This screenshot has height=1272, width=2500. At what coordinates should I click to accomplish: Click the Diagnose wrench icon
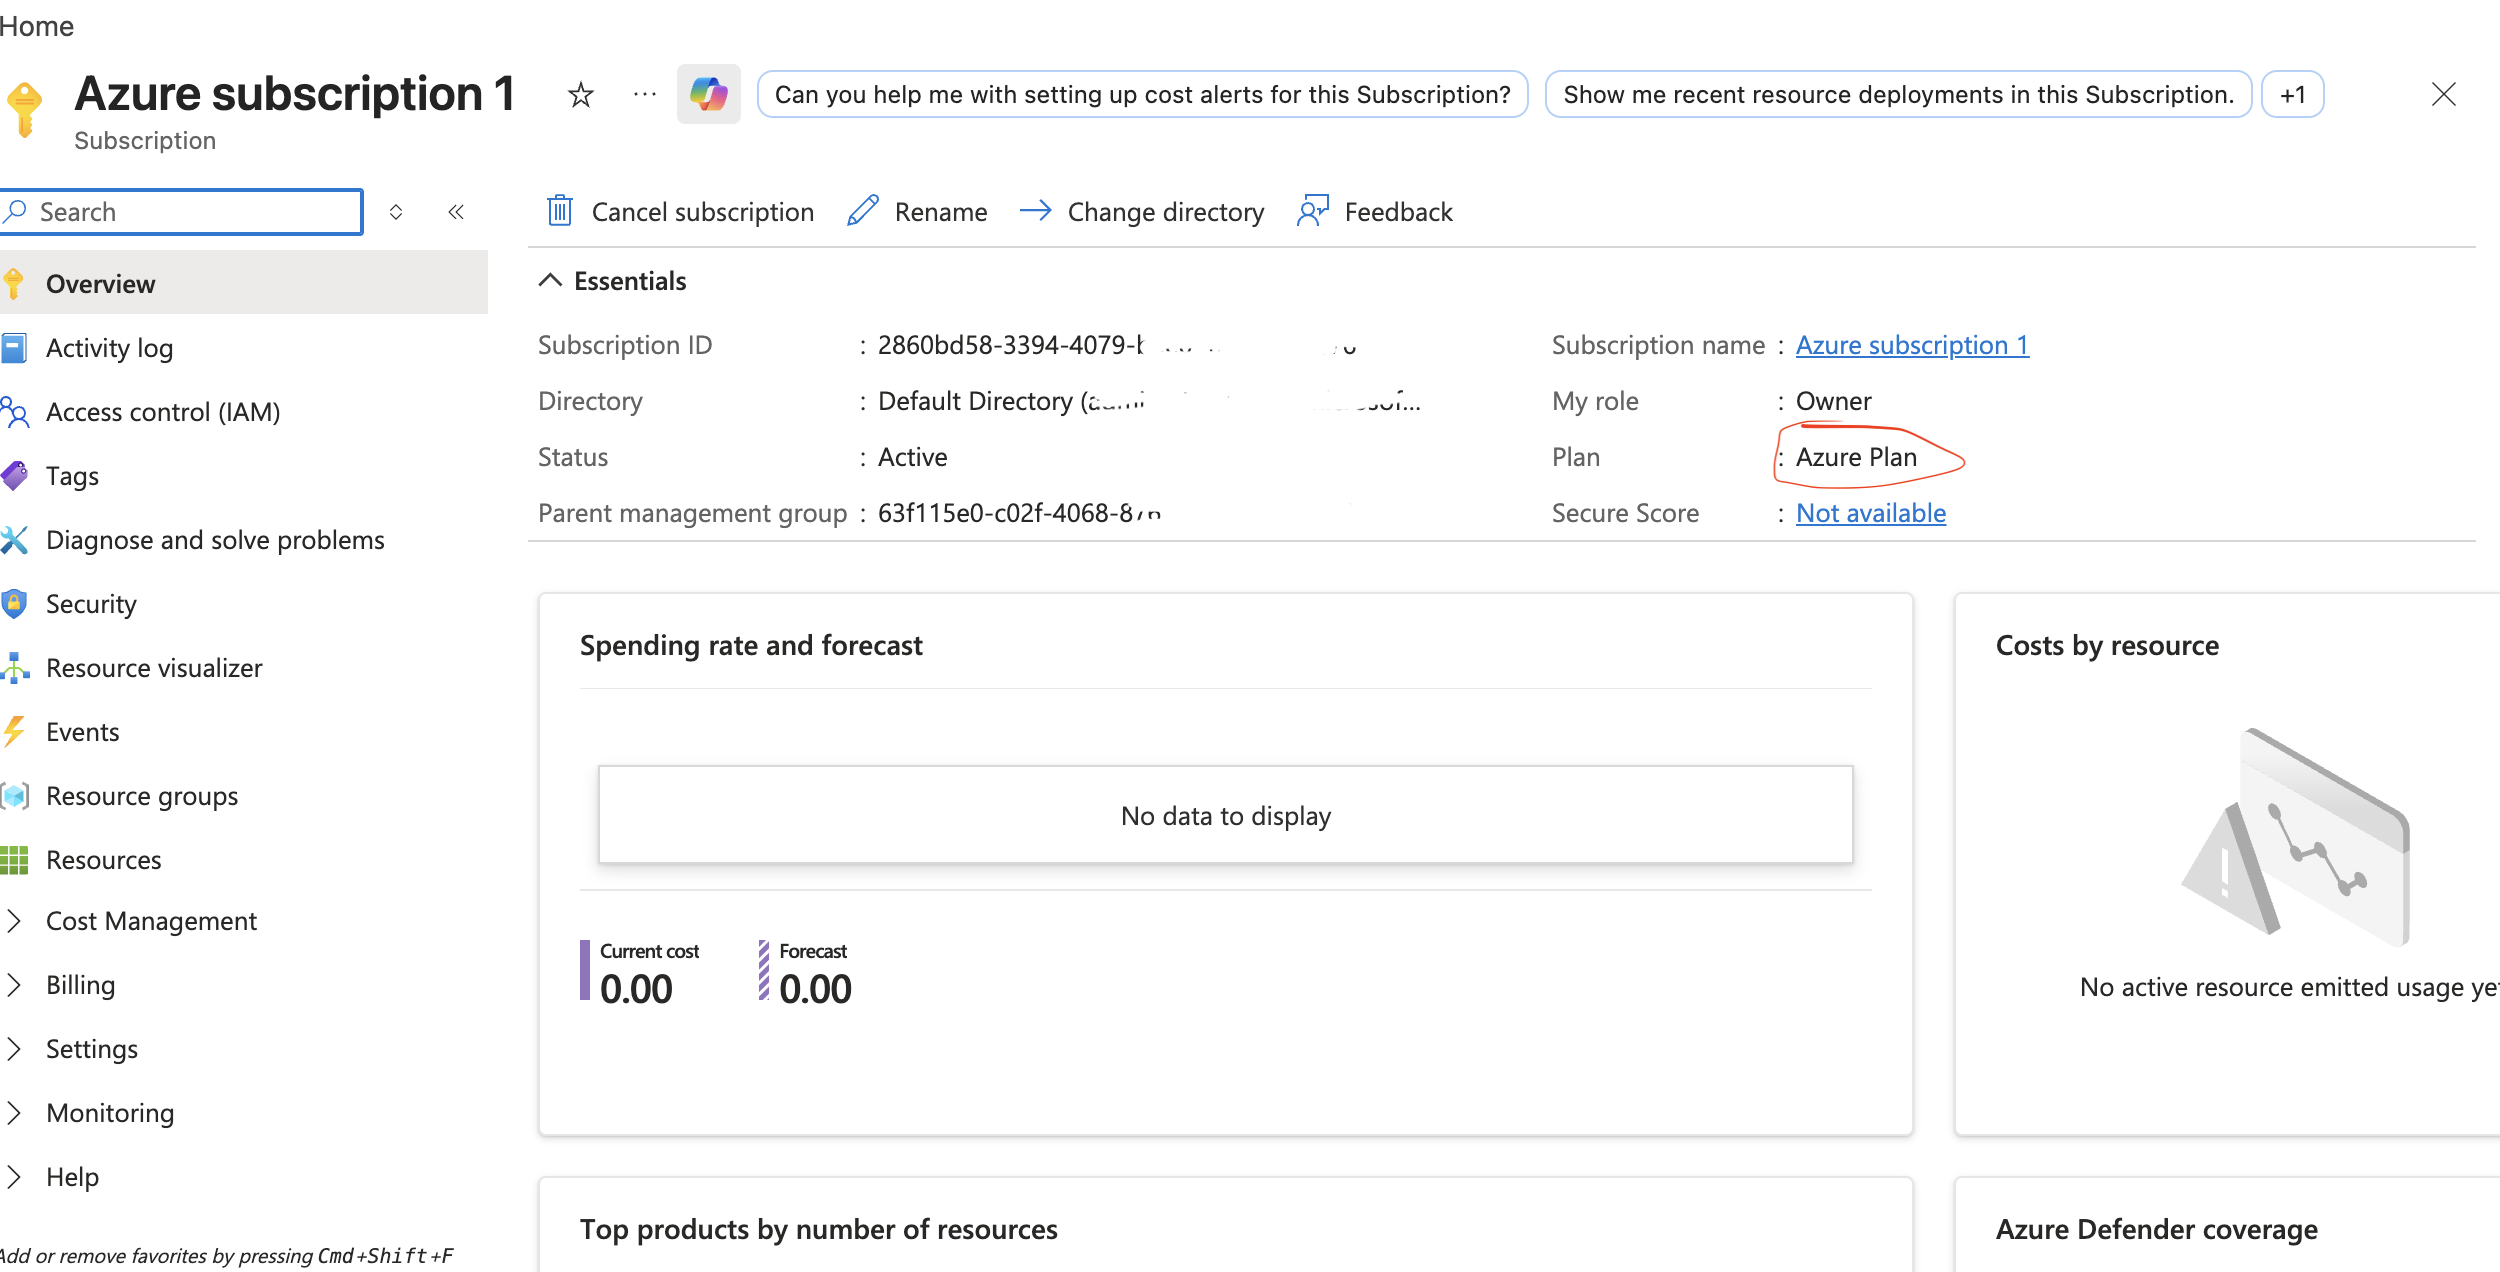coord(14,540)
